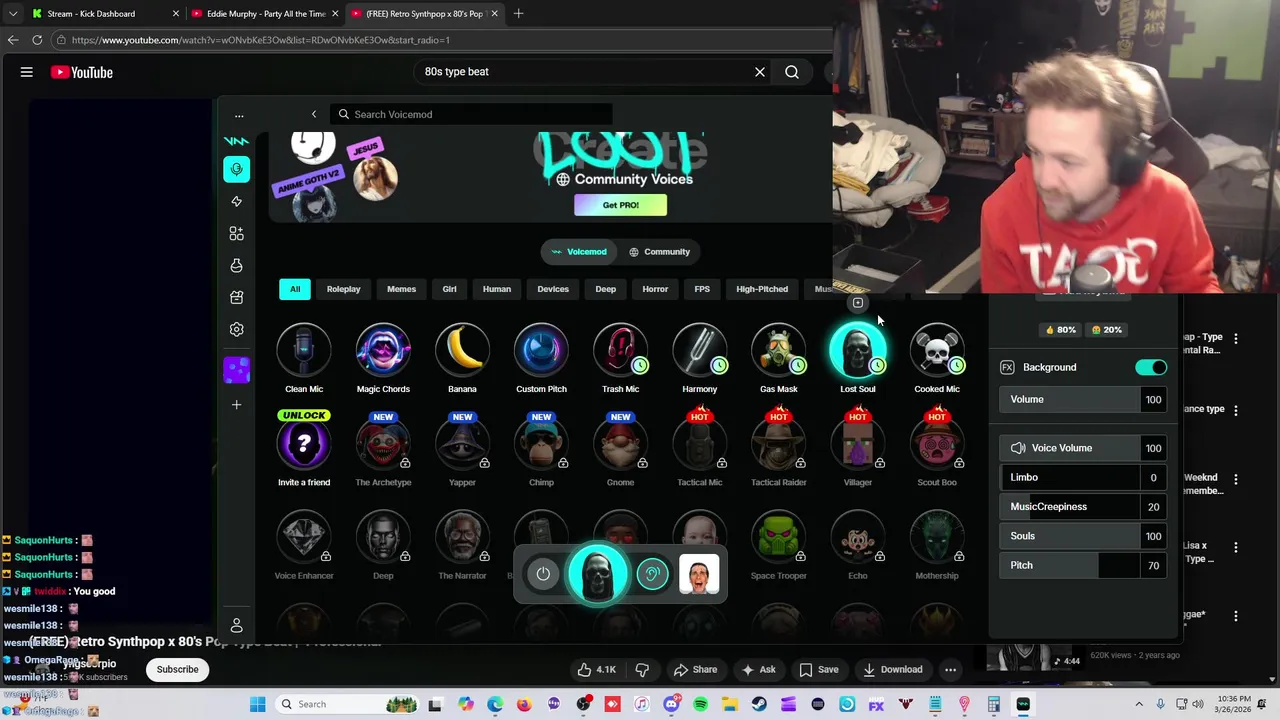1280x720 pixels.
Task: Click the plus icon in Voicemod sidebar
Action: pyautogui.click(x=237, y=405)
